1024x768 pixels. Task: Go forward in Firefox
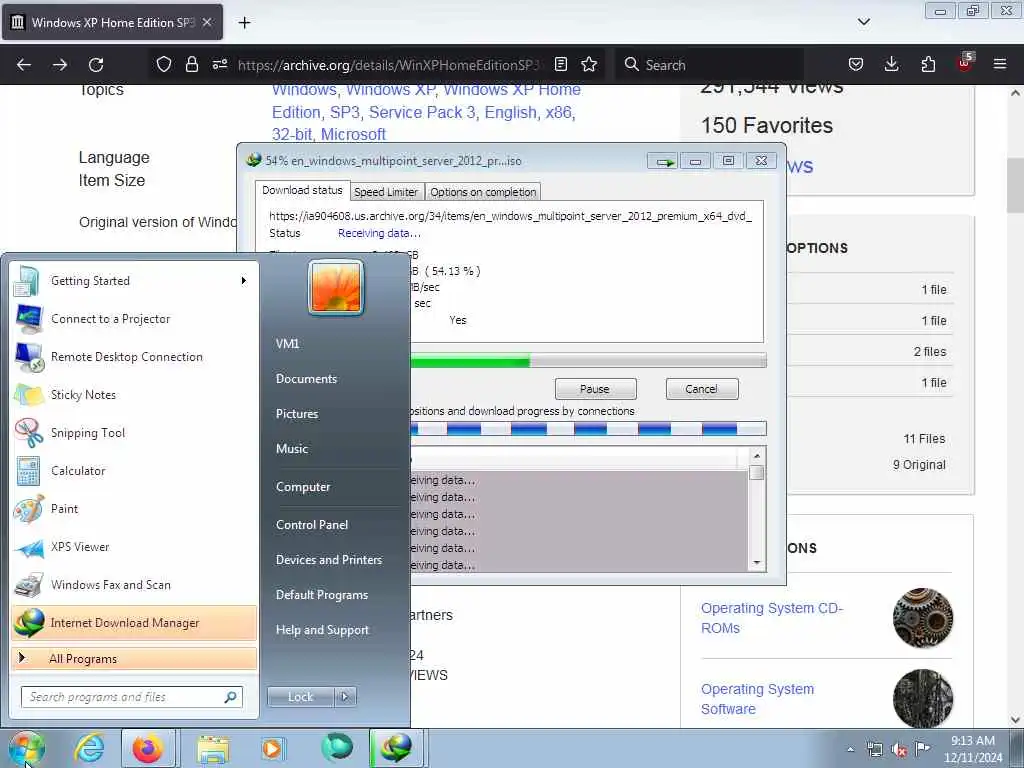(x=60, y=65)
